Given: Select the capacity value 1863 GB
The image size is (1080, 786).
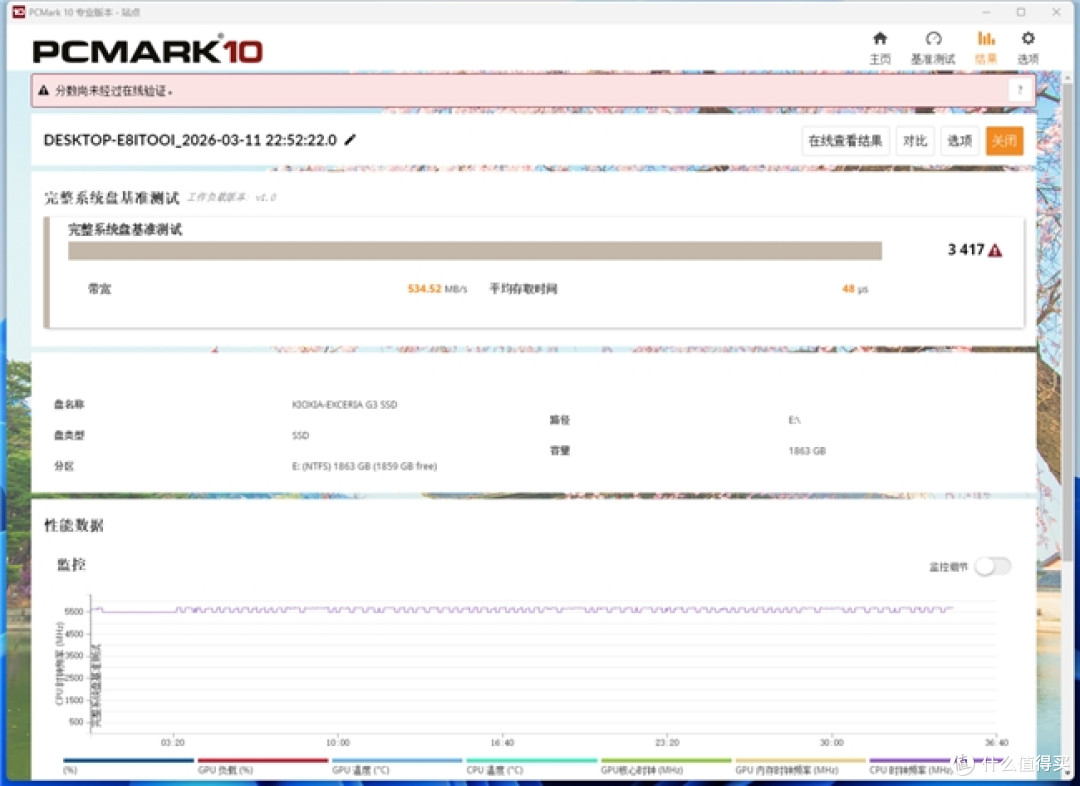Looking at the screenshot, I should coord(807,451).
